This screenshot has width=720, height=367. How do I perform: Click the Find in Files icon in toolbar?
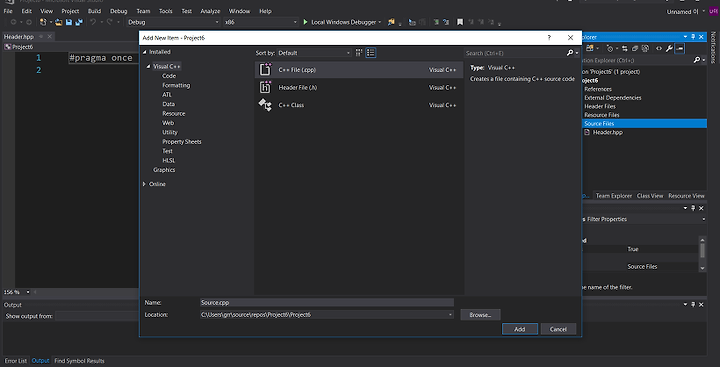click(391, 22)
